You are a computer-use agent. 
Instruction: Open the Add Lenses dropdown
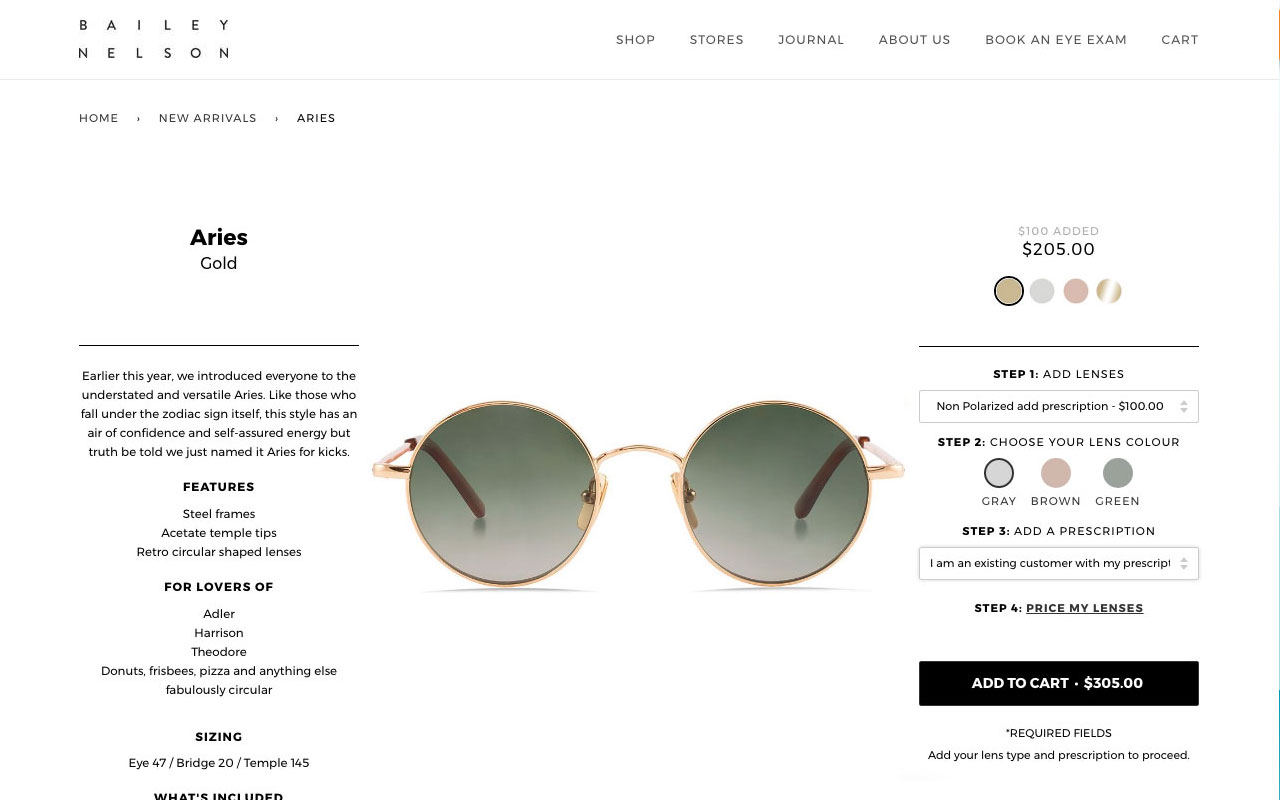tap(1058, 406)
